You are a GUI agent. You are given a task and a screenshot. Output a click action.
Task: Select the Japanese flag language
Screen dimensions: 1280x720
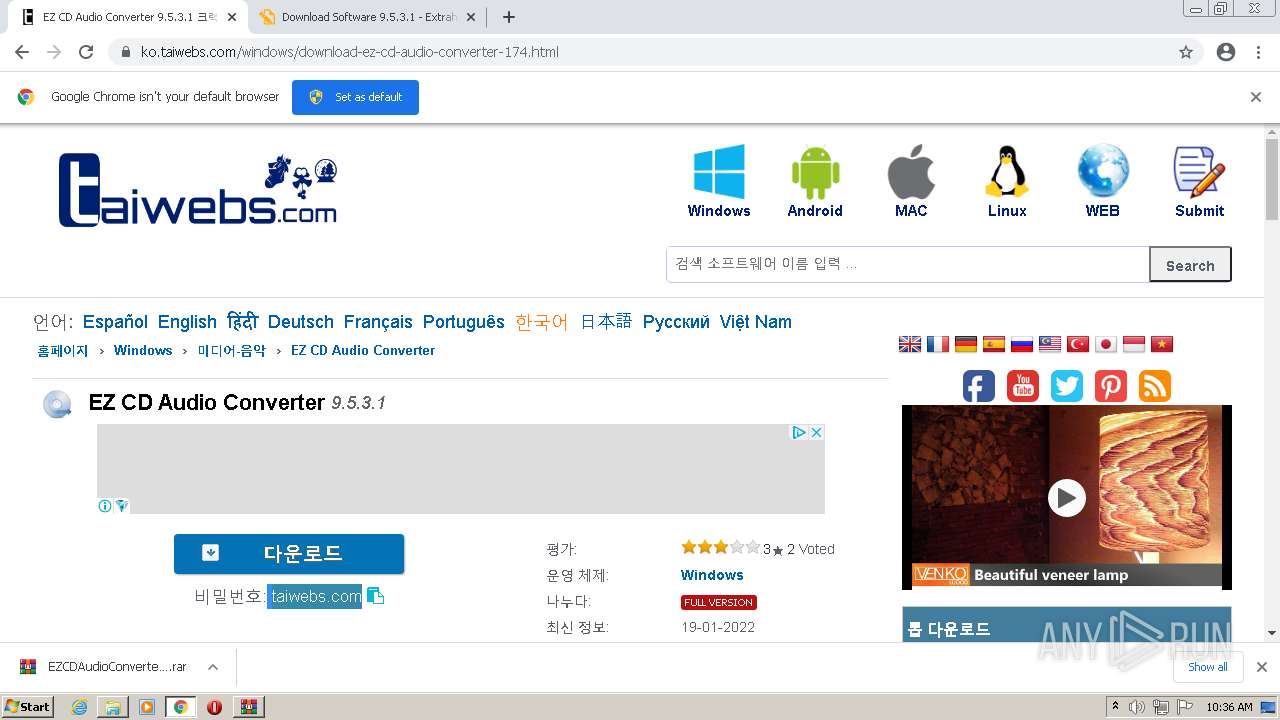[x=1106, y=344]
